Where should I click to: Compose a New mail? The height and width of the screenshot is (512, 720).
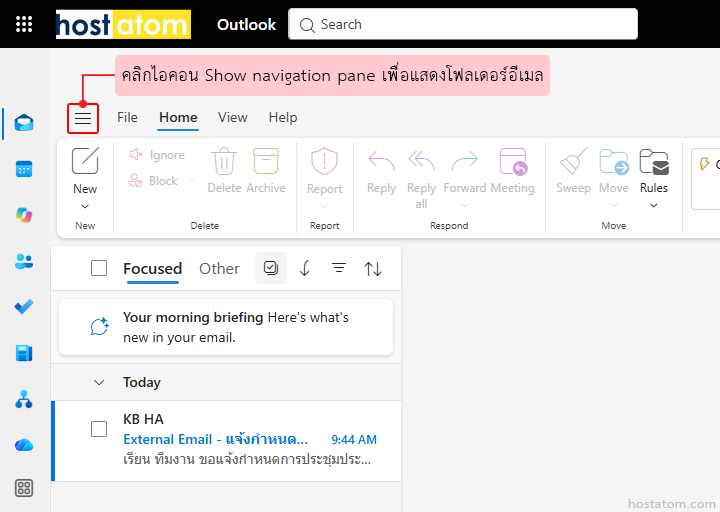point(85,171)
